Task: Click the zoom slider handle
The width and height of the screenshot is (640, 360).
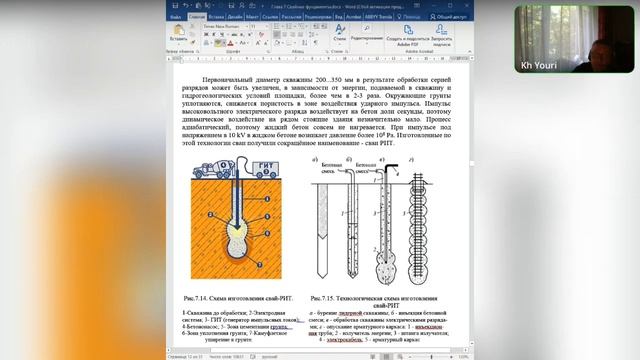Action: click(x=431, y=357)
